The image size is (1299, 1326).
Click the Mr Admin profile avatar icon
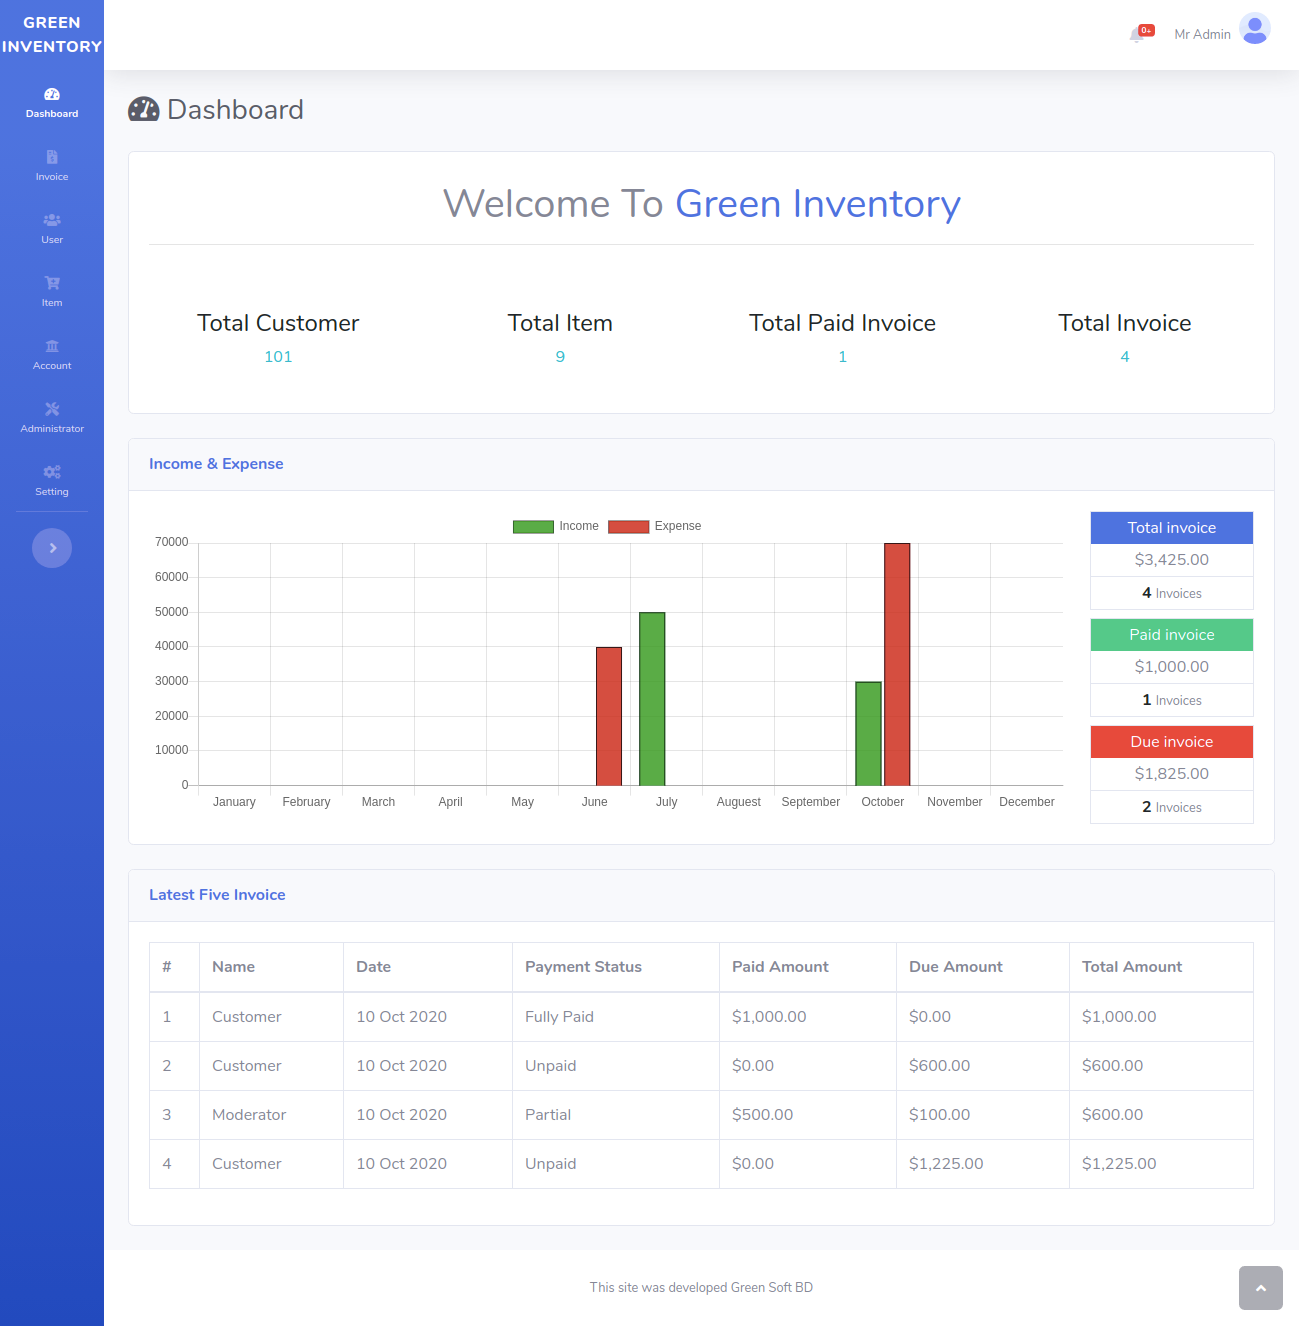1254,30
